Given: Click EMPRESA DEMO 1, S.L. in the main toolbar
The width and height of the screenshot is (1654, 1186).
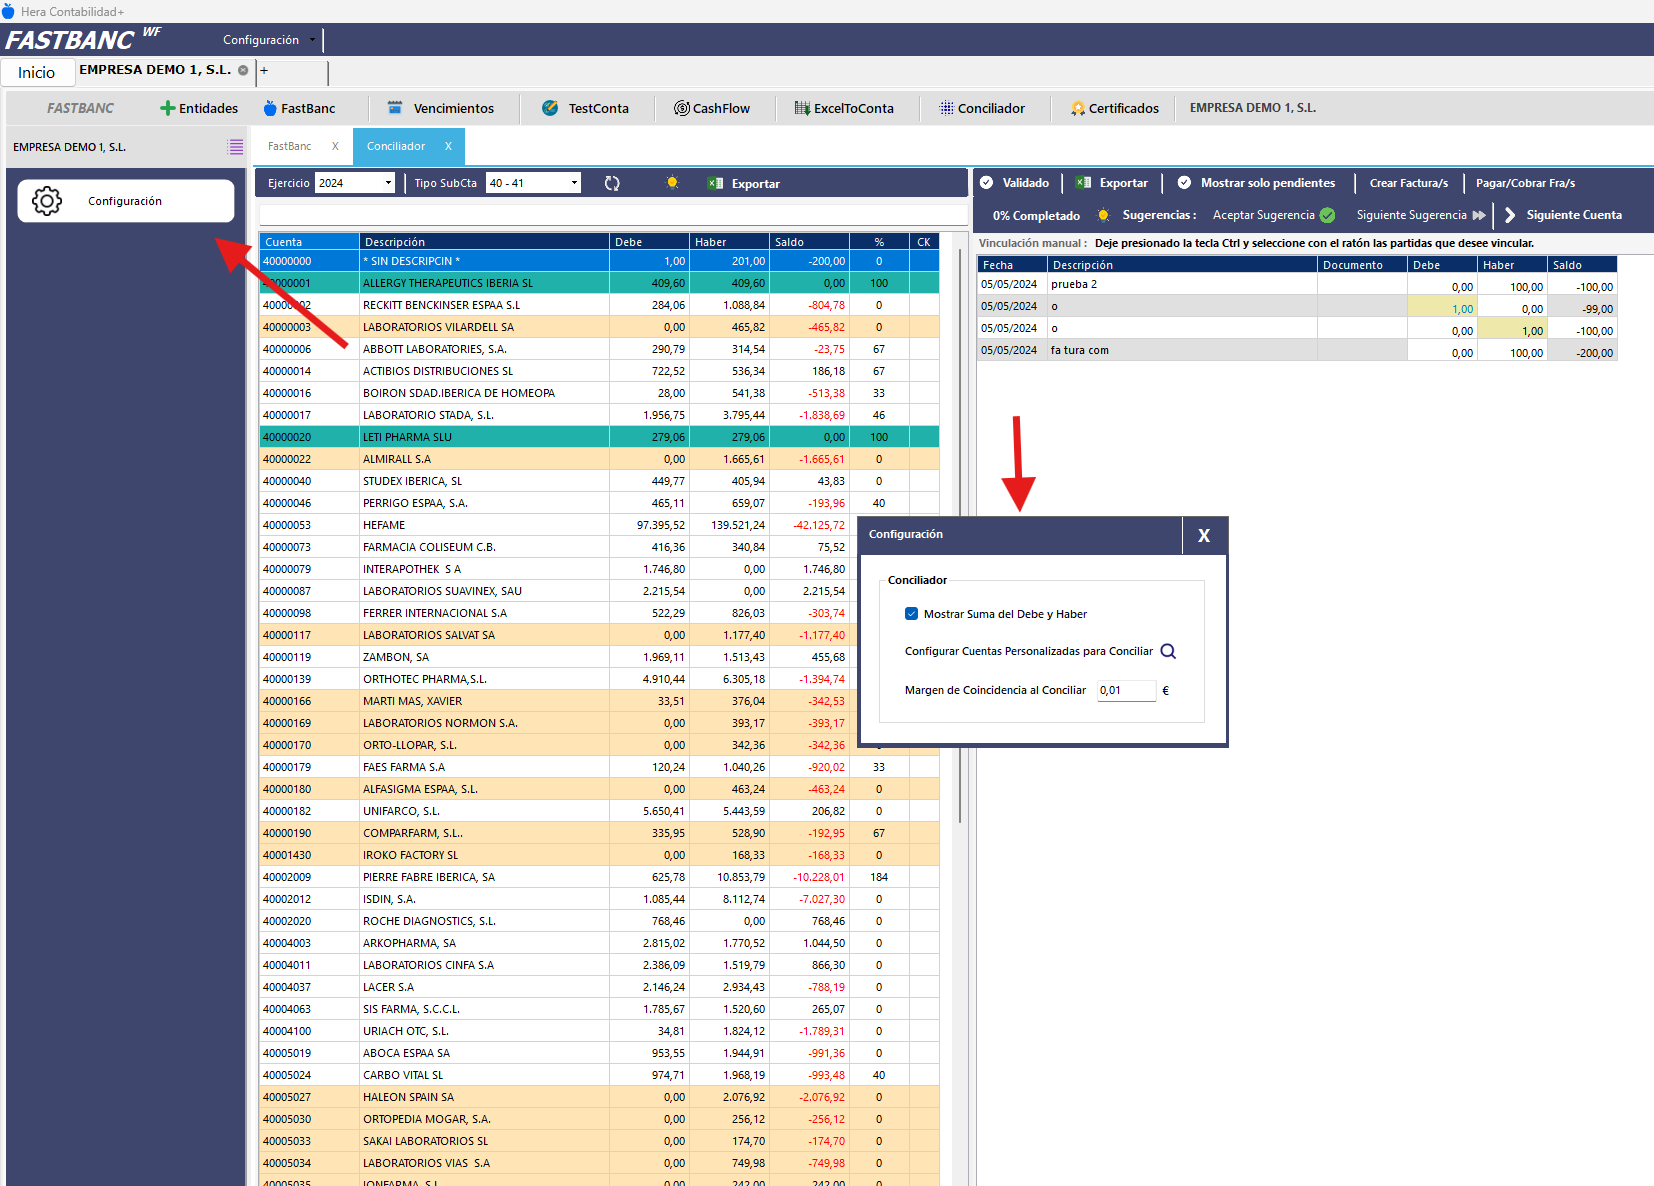Looking at the screenshot, I should click(x=1253, y=108).
